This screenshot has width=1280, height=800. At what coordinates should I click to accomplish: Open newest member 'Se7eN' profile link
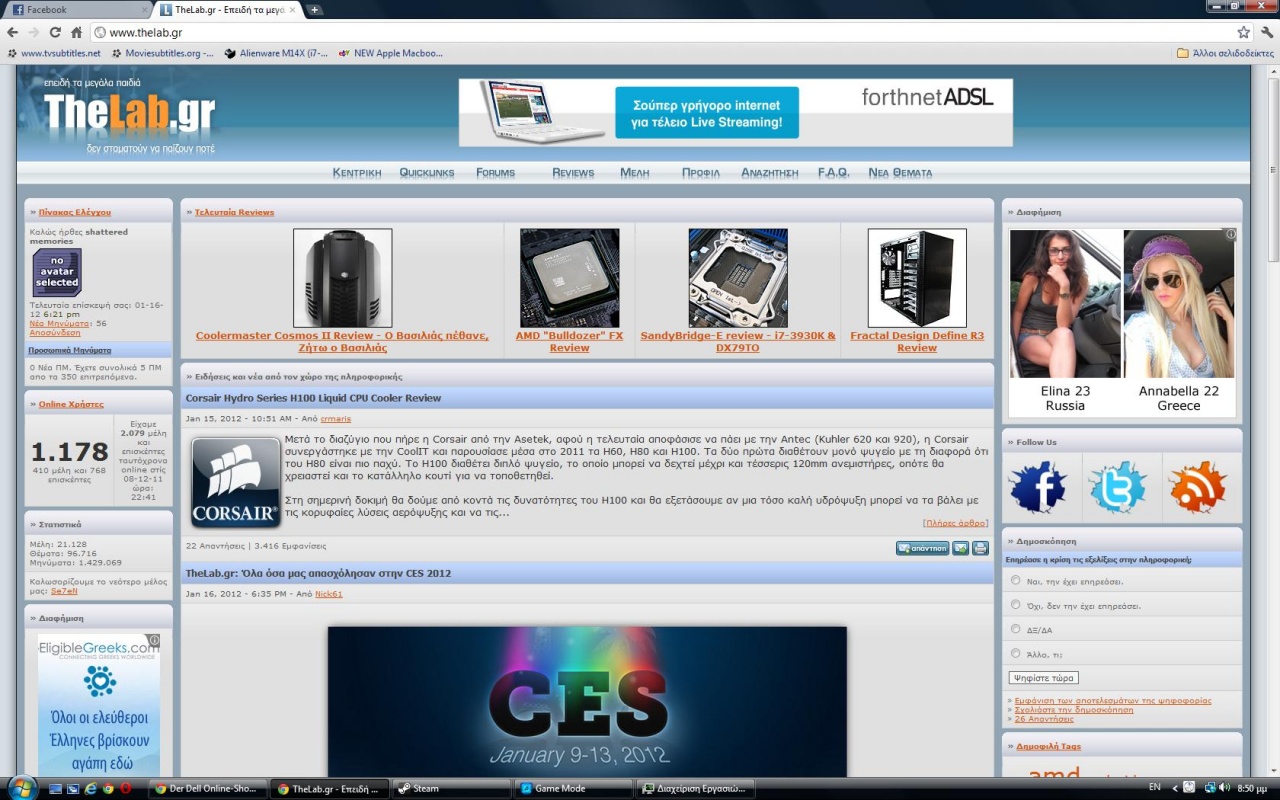(64, 591)
